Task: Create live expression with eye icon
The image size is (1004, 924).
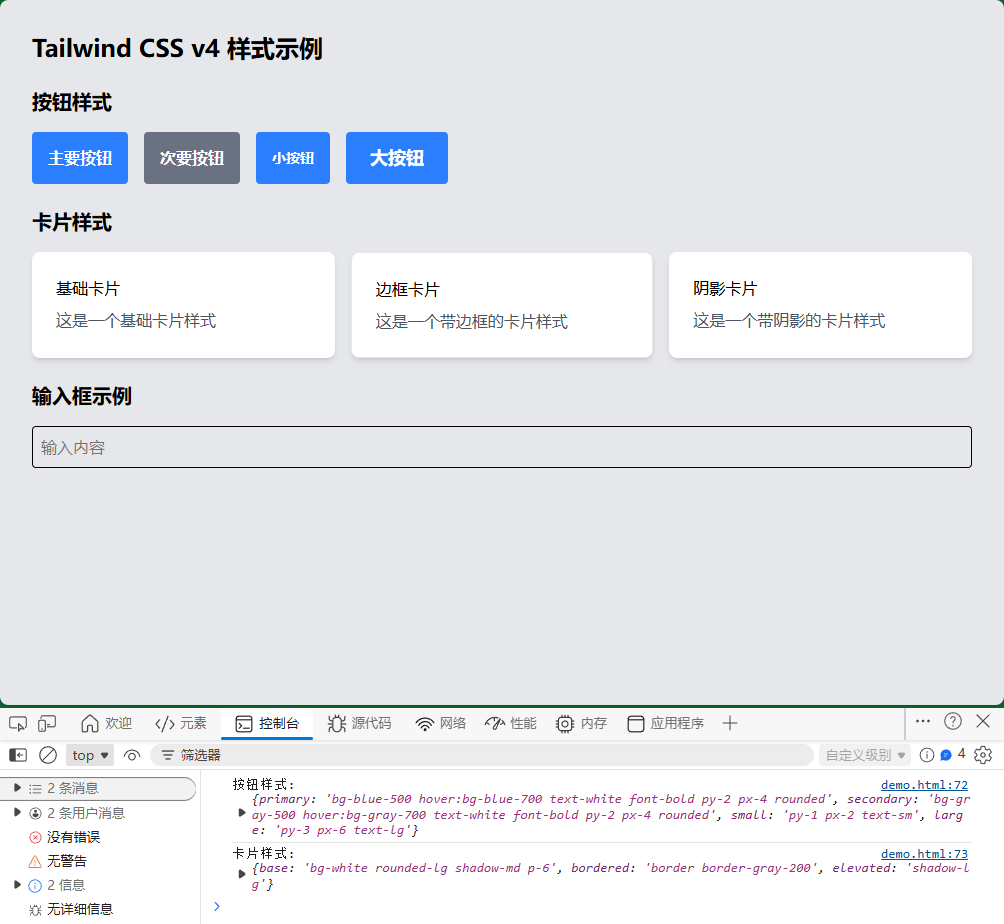Action: pyautogui.click(x=132, y=755)
